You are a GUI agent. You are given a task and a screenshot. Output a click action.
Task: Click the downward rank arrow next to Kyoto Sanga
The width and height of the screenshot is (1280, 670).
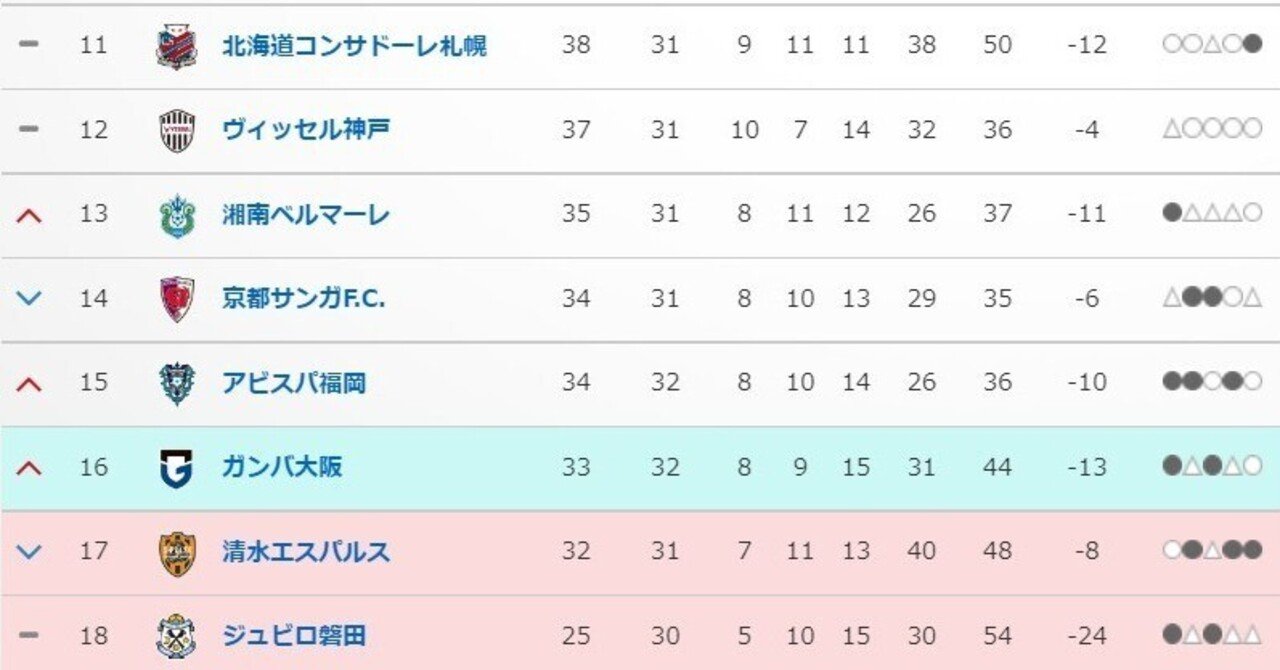click(27, 297)
